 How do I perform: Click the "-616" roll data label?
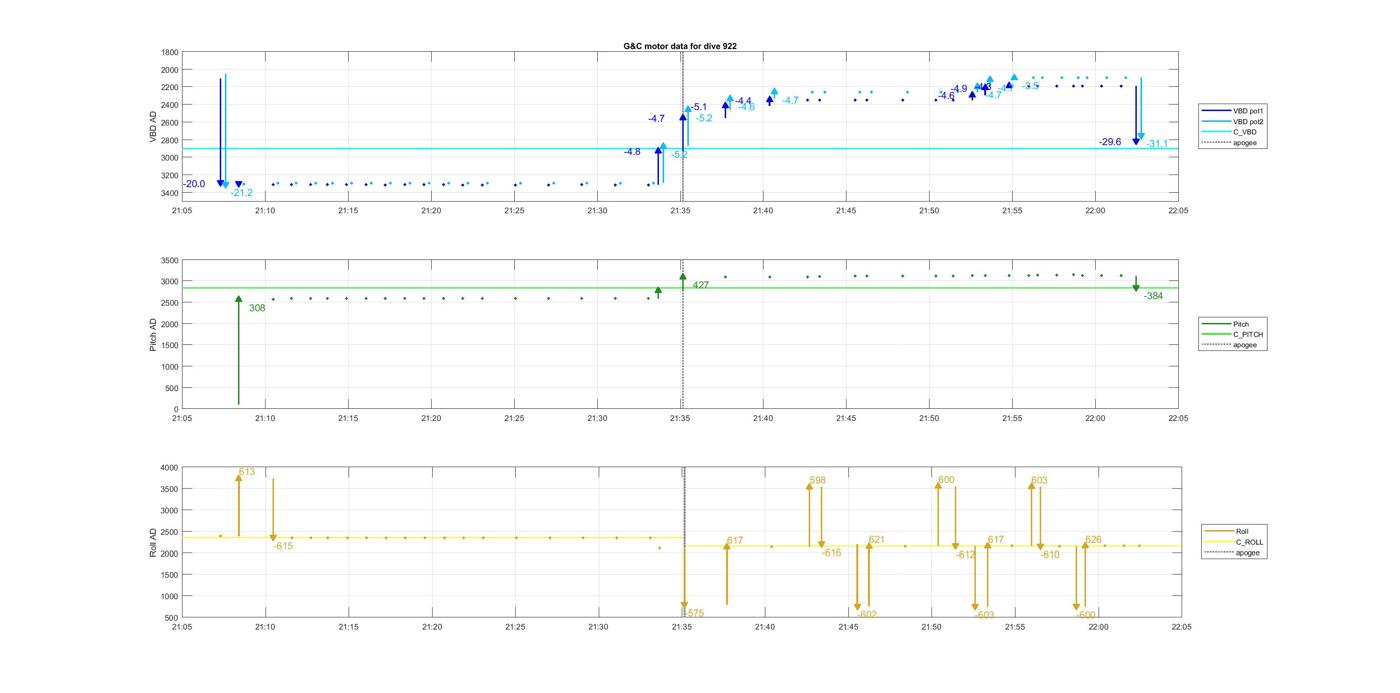832,553
